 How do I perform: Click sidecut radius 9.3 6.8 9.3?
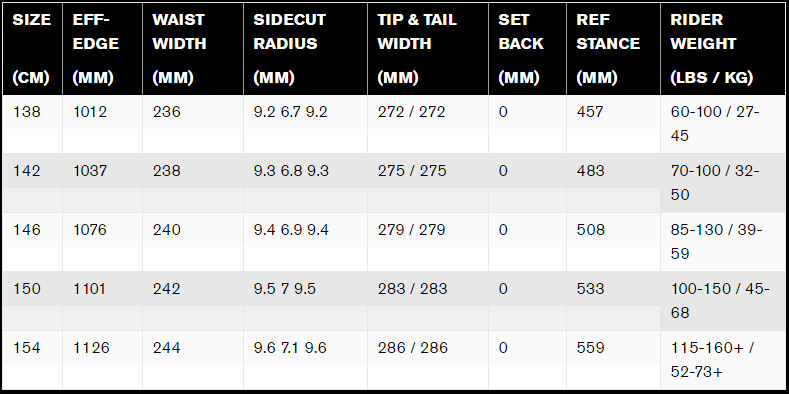pyautogui.click(x=291, y=171)
